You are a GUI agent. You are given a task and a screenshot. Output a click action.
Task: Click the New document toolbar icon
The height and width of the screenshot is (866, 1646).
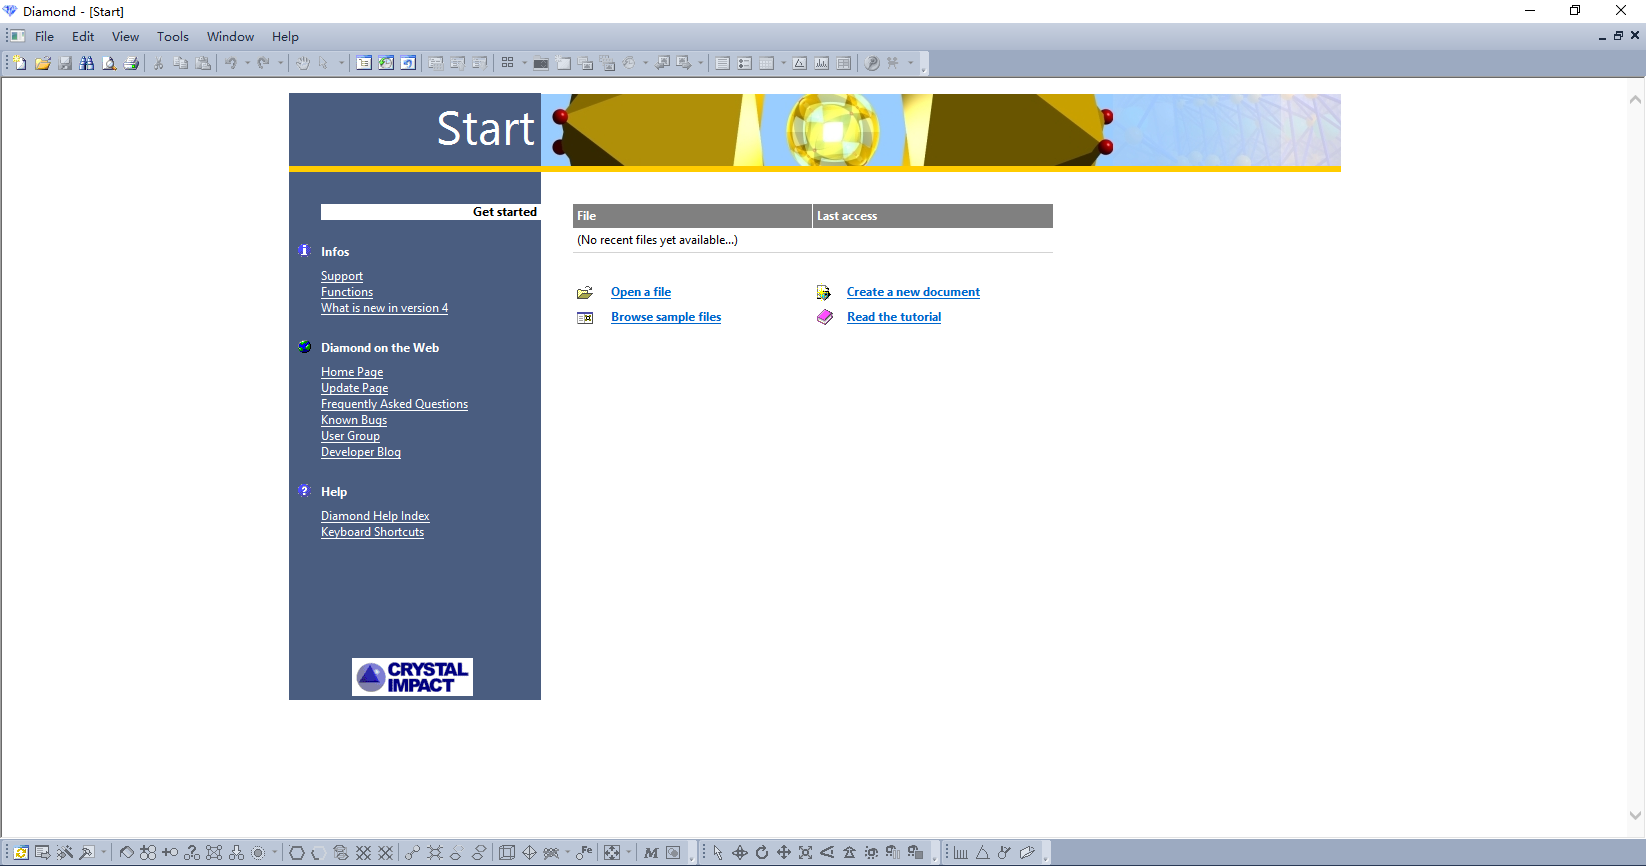pos(20,63)
